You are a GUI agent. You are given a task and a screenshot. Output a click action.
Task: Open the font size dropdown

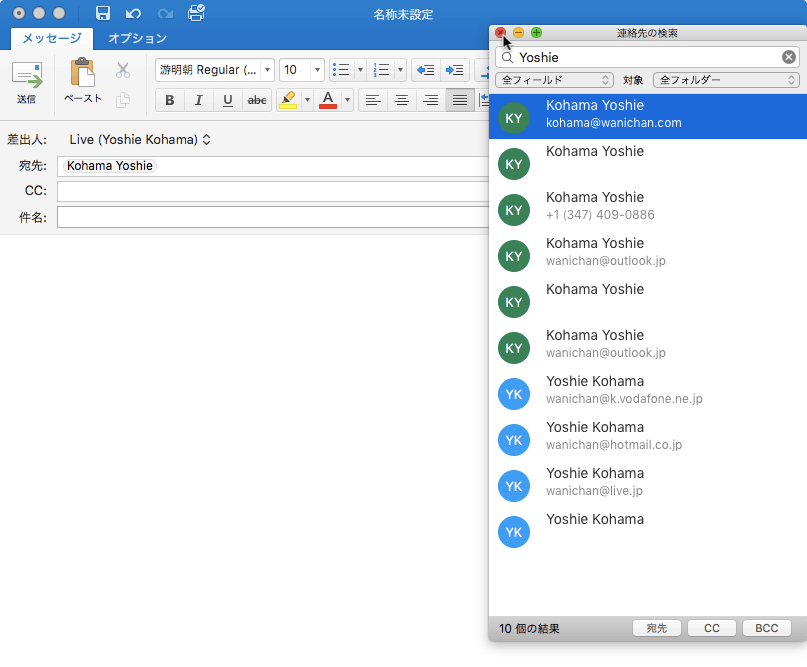click(317, 69)
